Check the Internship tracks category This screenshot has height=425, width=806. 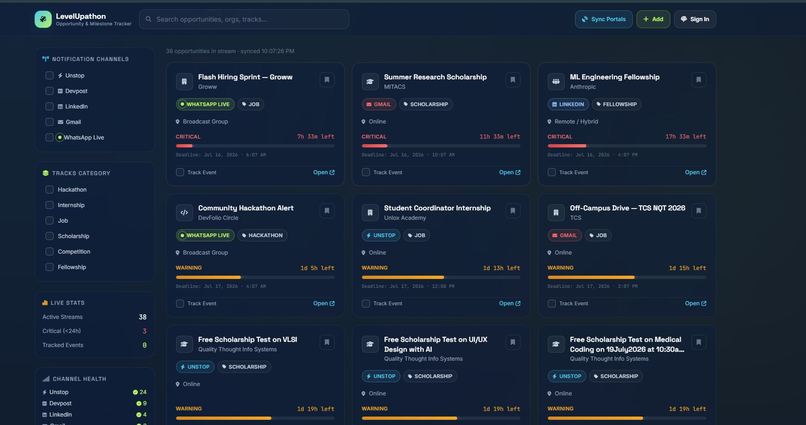click(49, 205)
